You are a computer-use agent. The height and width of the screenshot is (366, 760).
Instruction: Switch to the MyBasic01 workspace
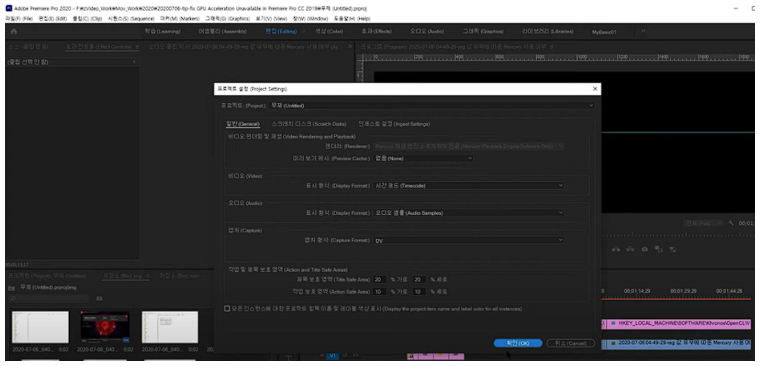(x=604, y=32)
